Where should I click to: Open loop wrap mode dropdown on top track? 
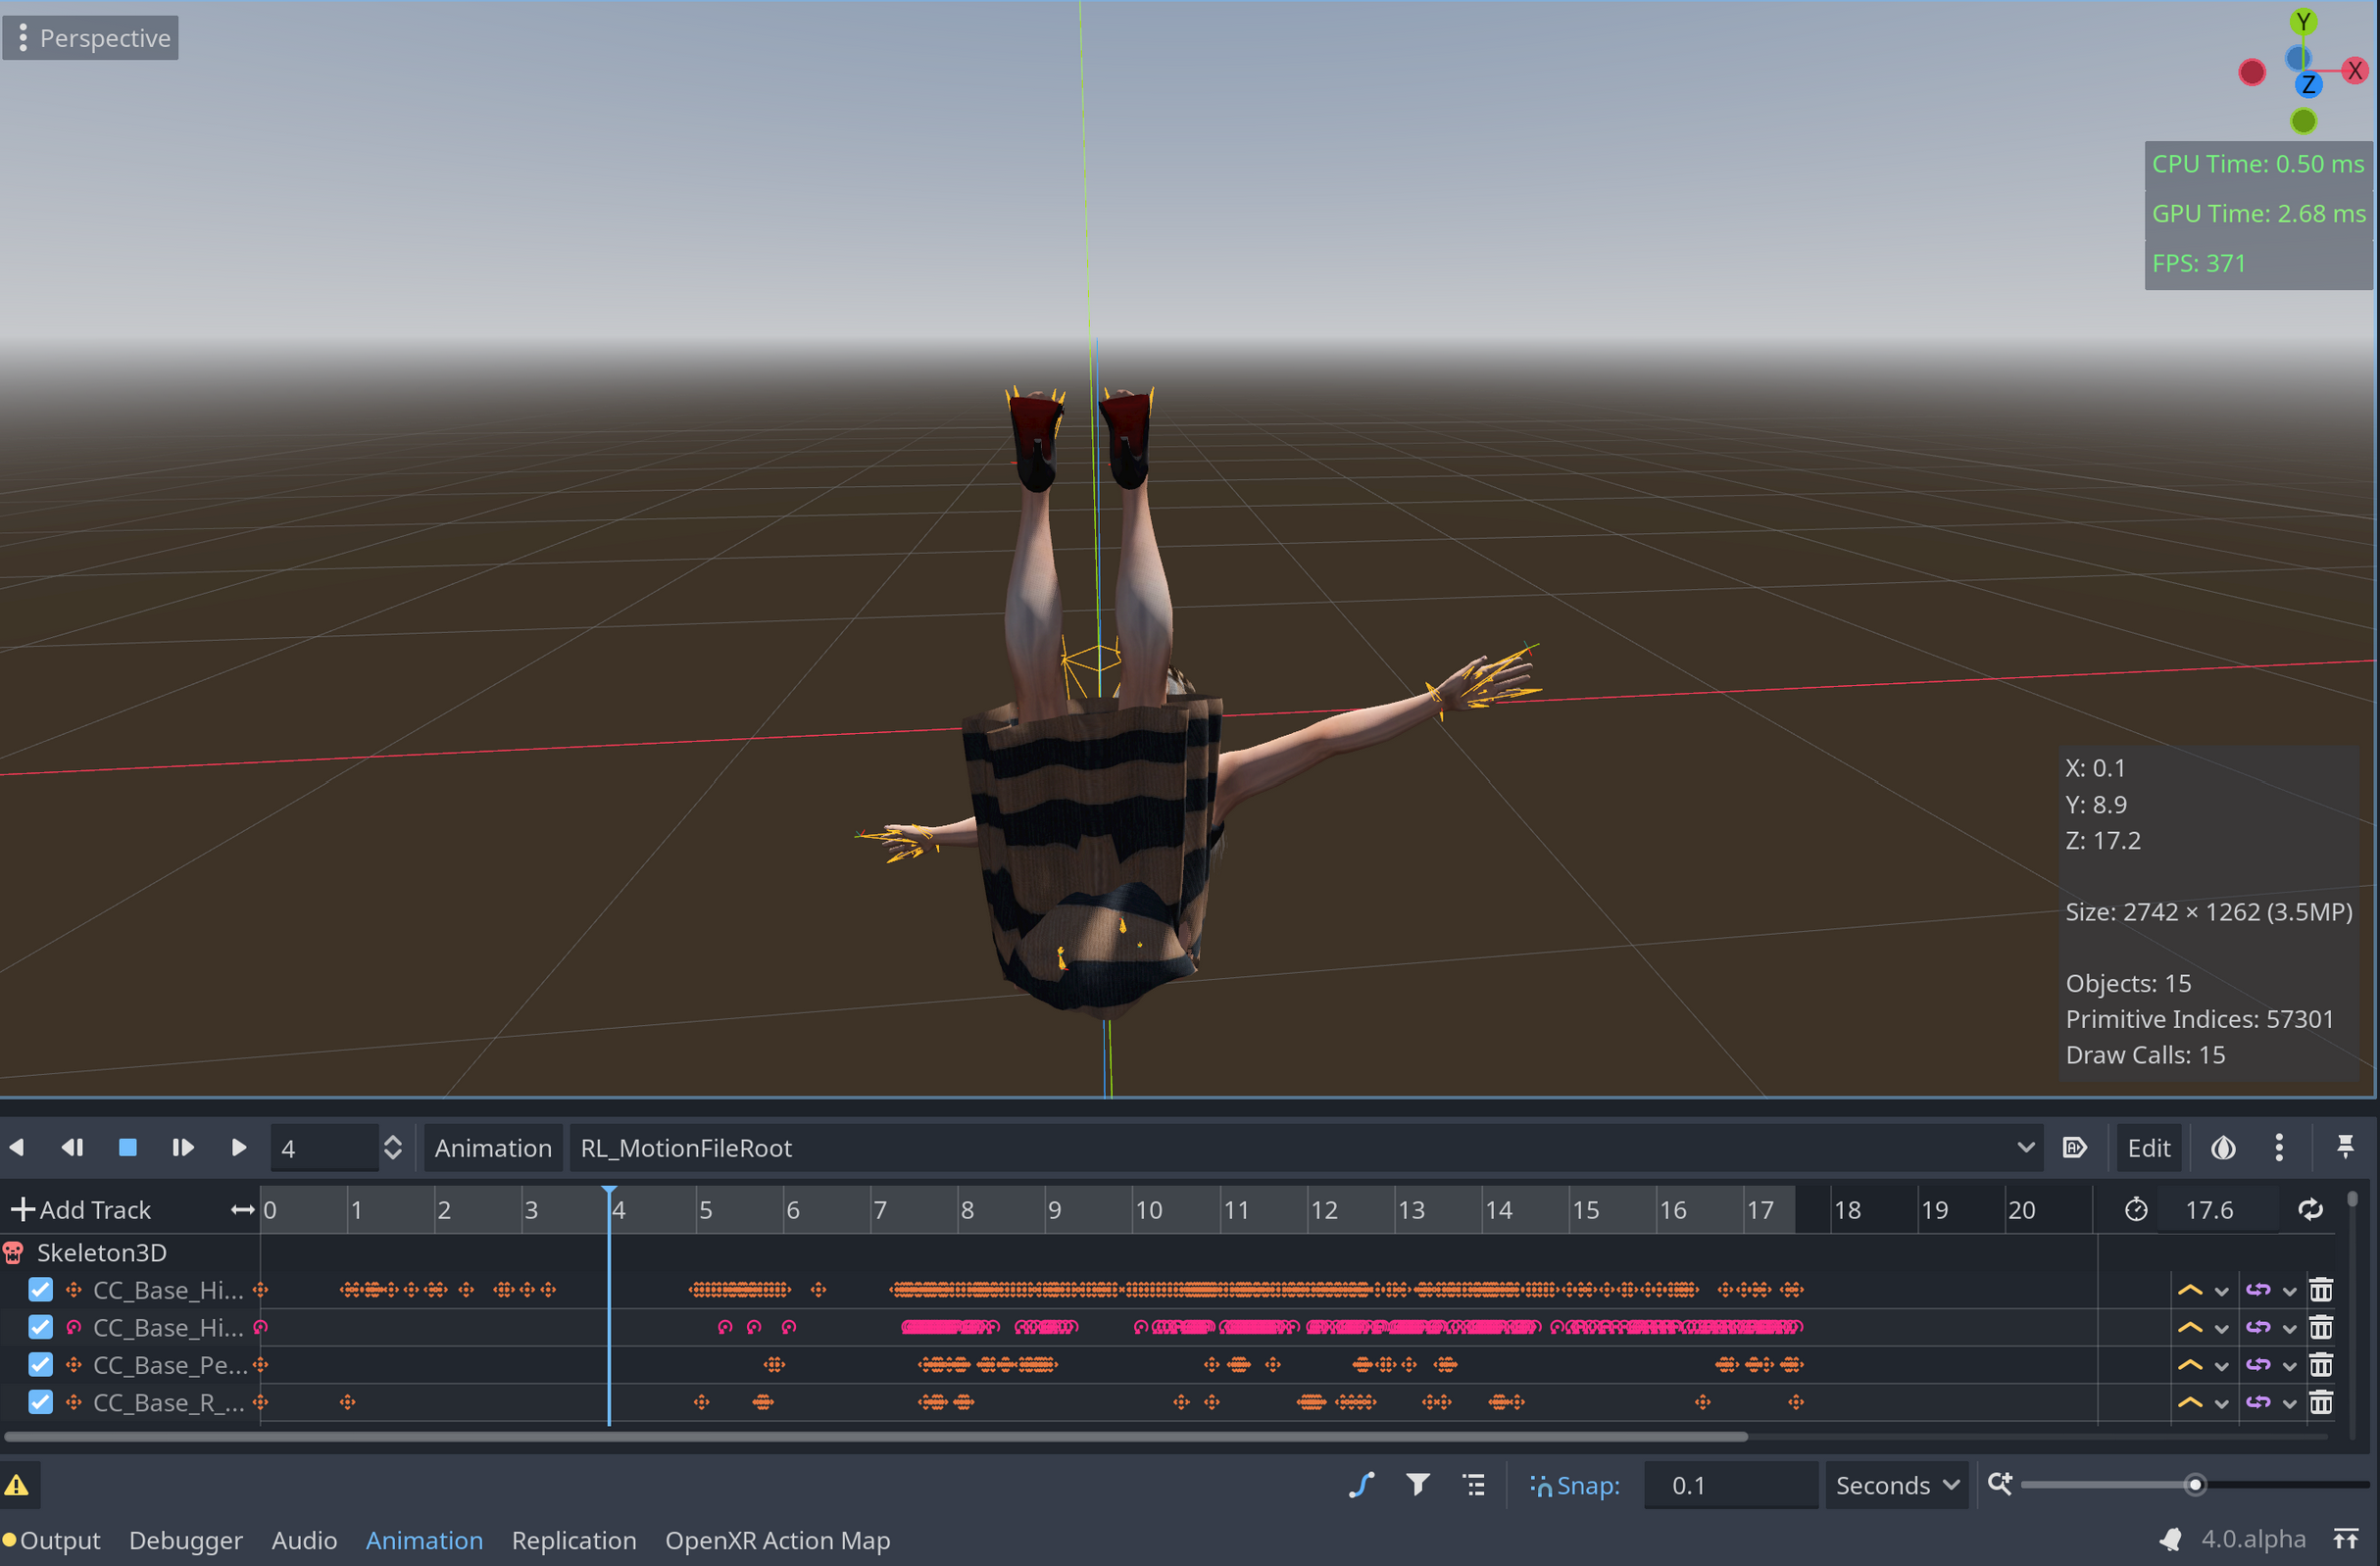coord(2289,1290)
